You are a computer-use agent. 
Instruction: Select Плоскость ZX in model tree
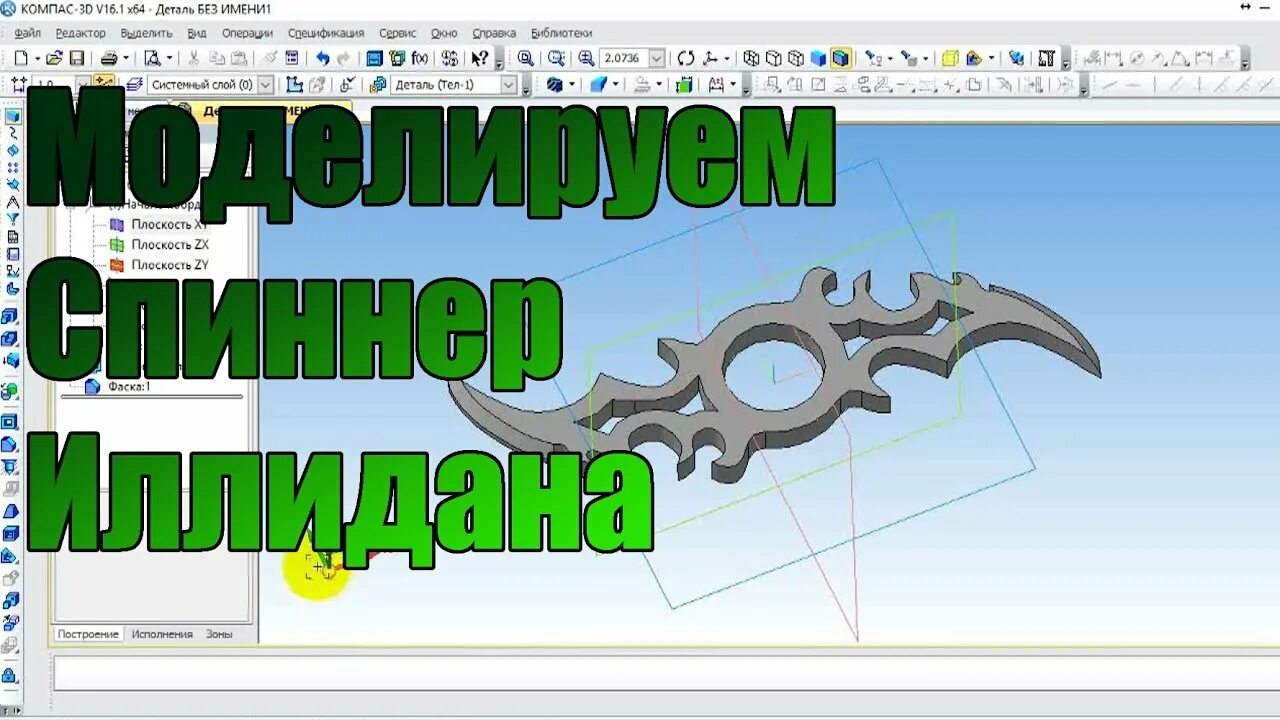(170, 245)
